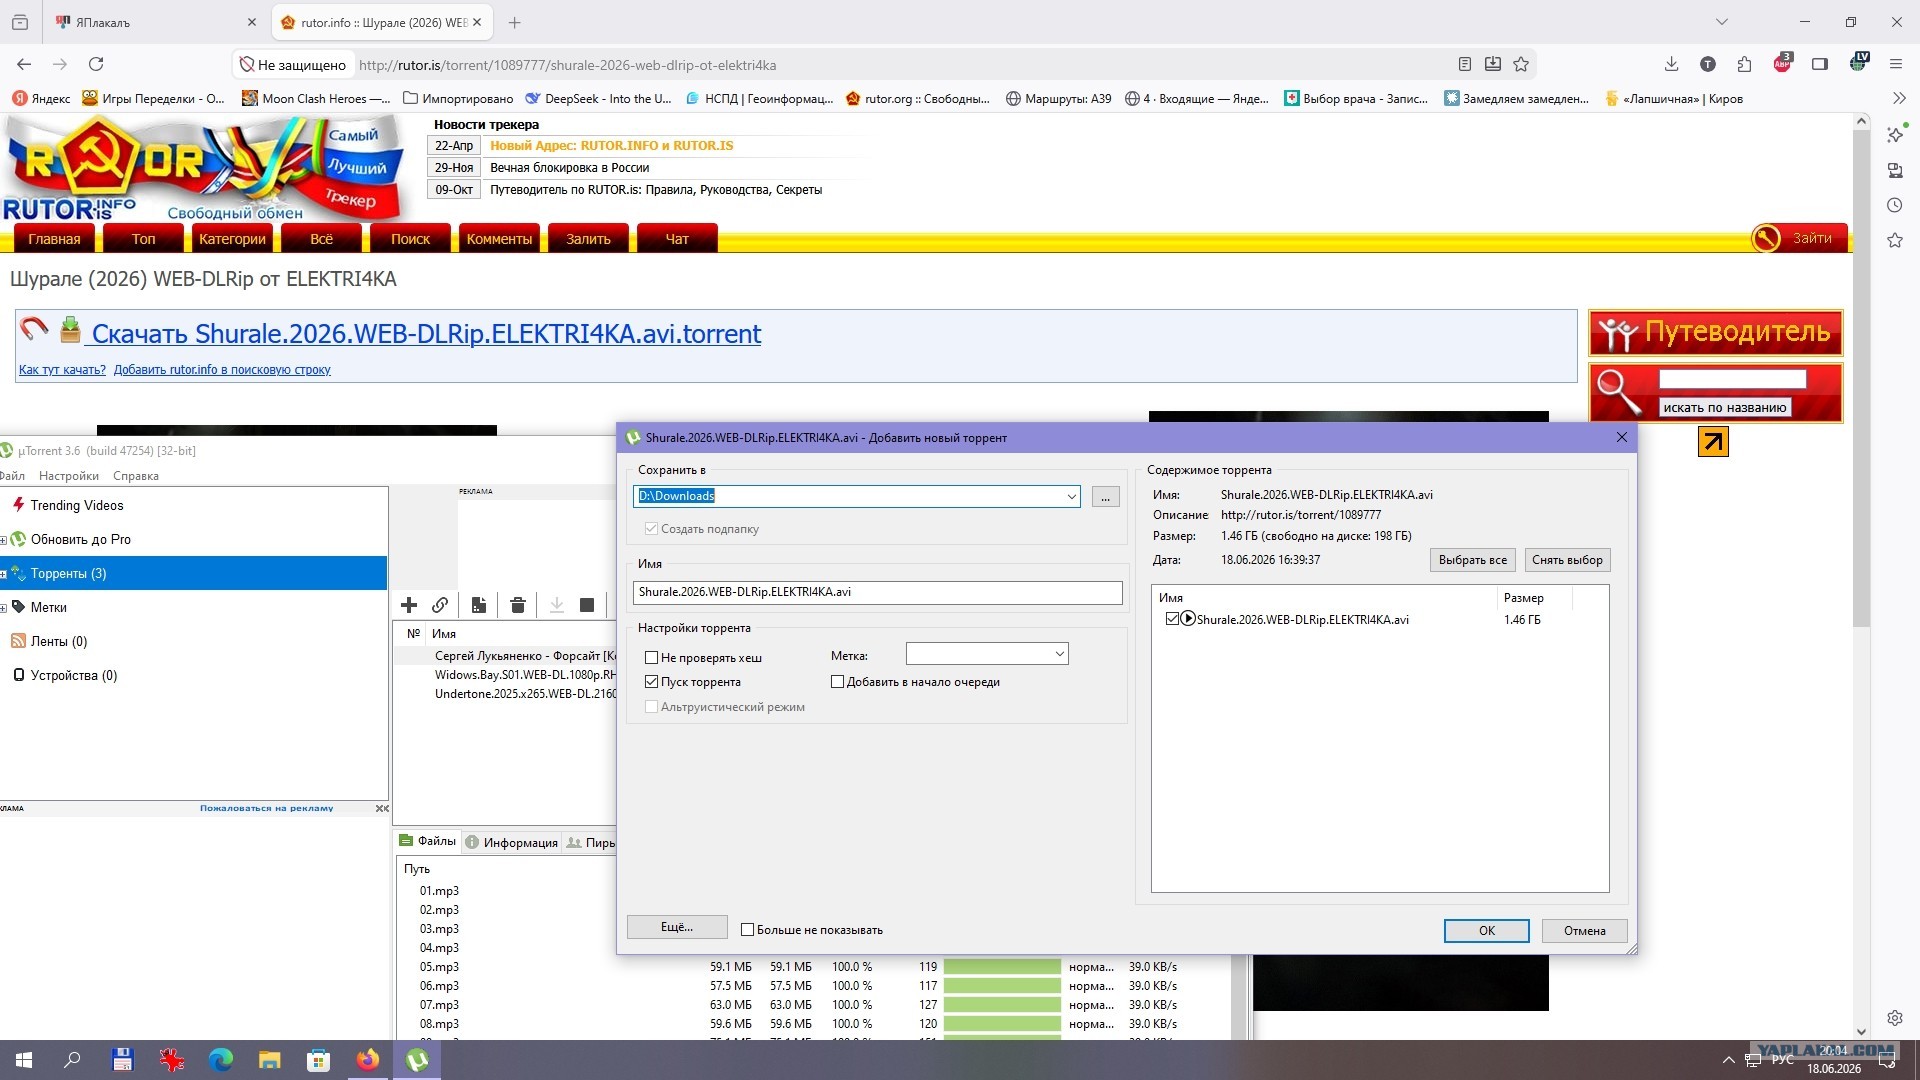The image size is (1920, 1080).
Task: Confirm the torrent with OK
Action: coord(1486,931)
